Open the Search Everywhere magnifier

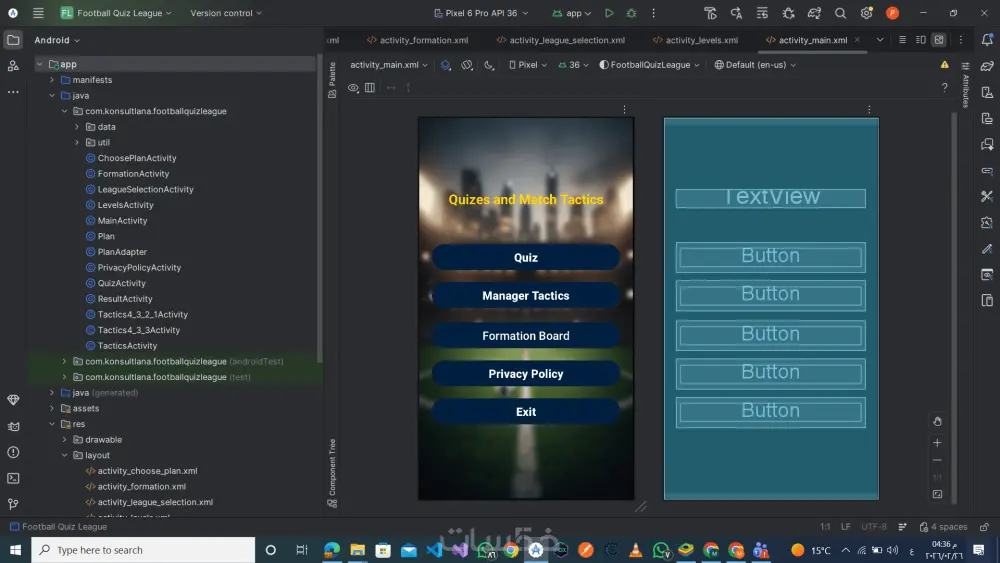840,13
